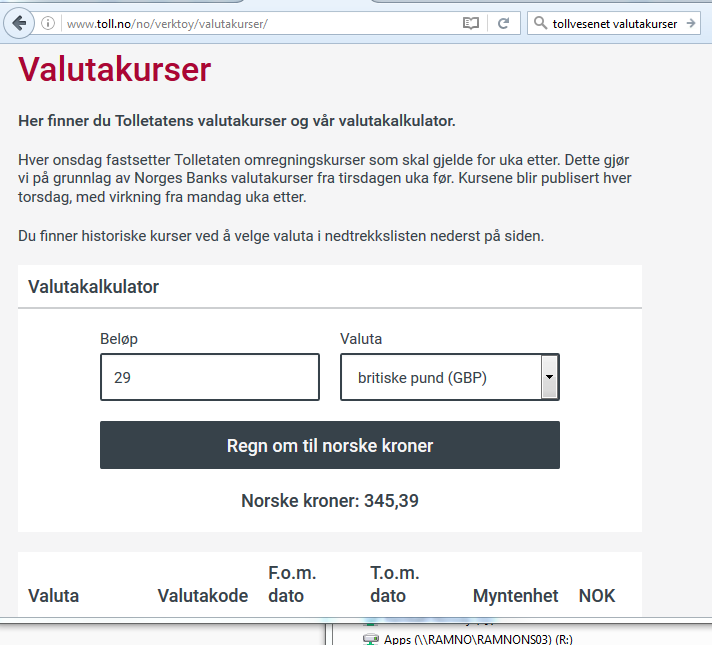Go back with the browser back arrow
The width and height of the screenshot is (712, 645).
(19, 23)
